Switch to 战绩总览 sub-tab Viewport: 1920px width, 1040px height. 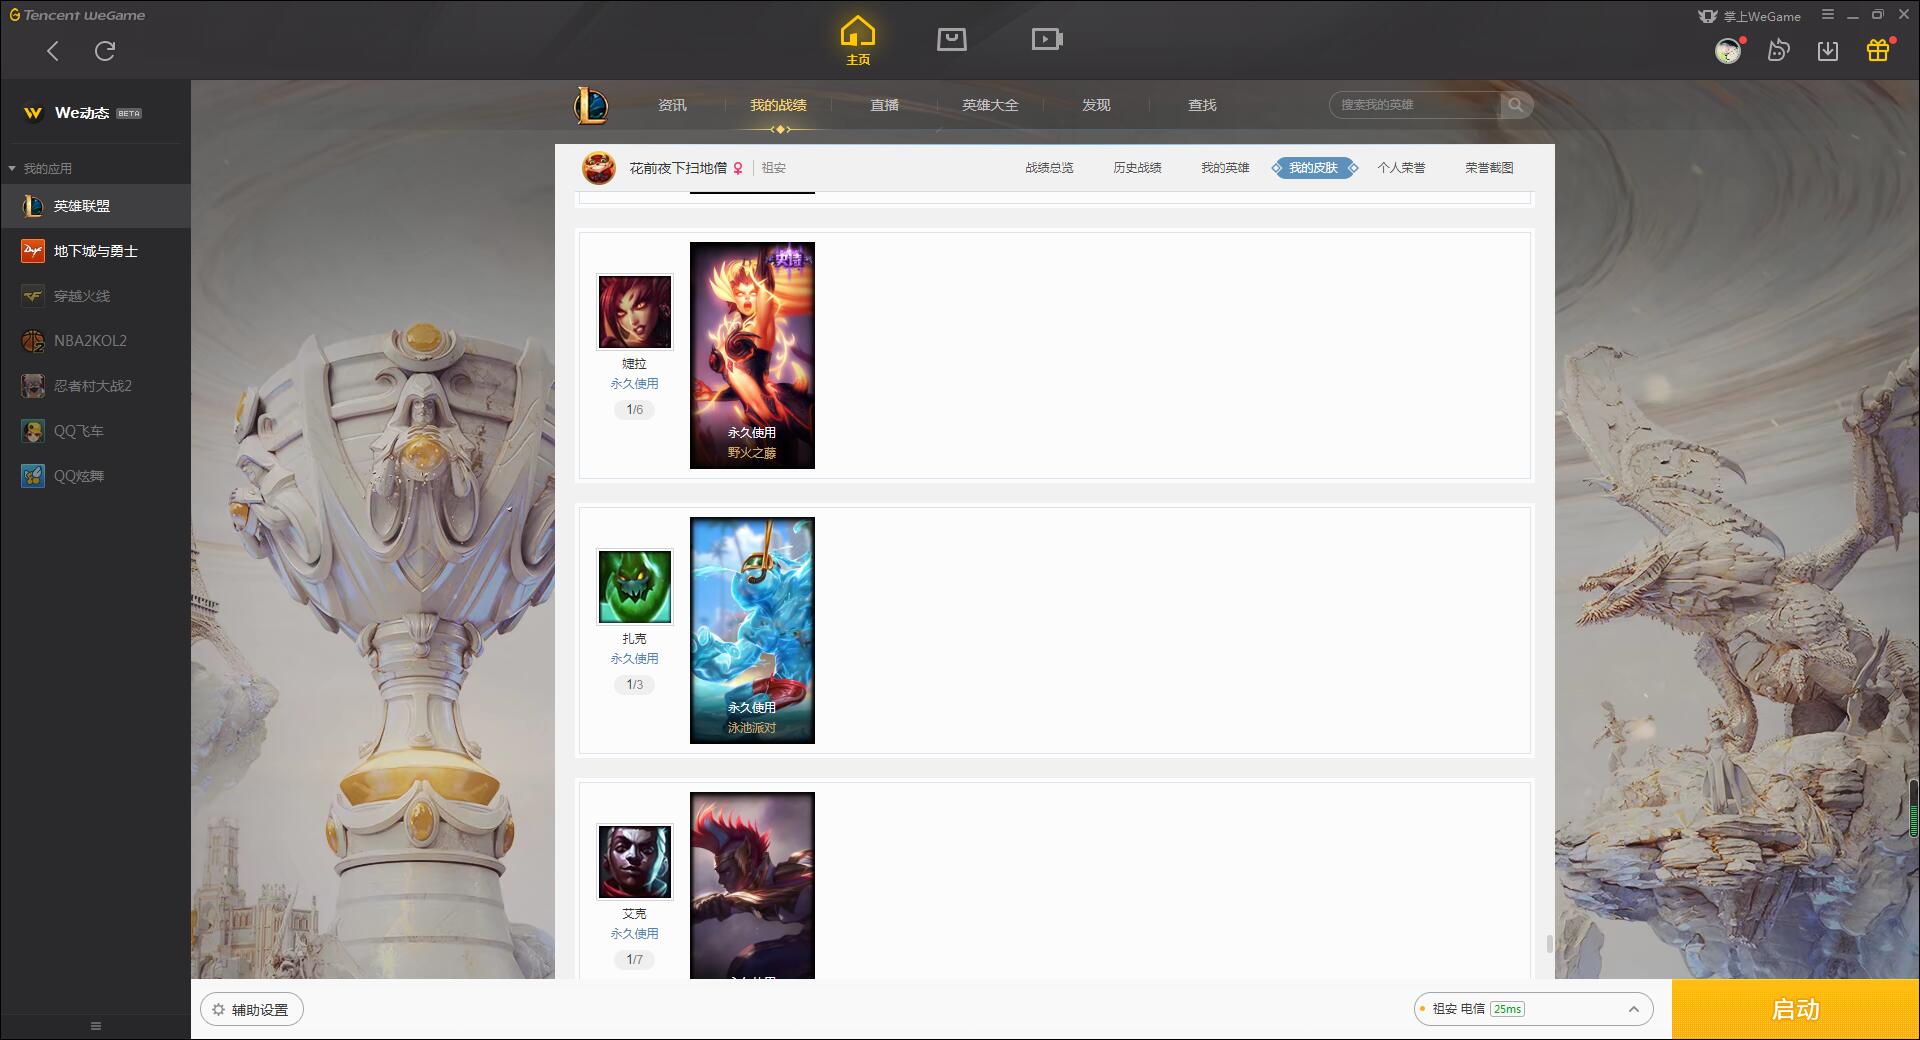click(1049, 168)
